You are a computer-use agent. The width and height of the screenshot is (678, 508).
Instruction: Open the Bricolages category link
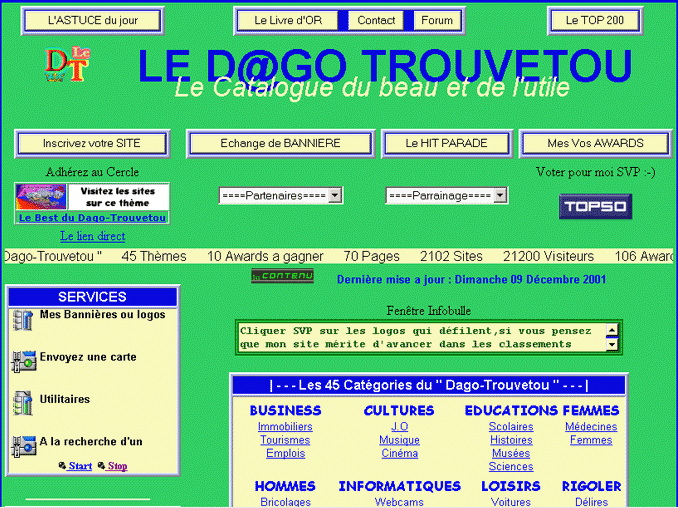click(x=285, y=502)
